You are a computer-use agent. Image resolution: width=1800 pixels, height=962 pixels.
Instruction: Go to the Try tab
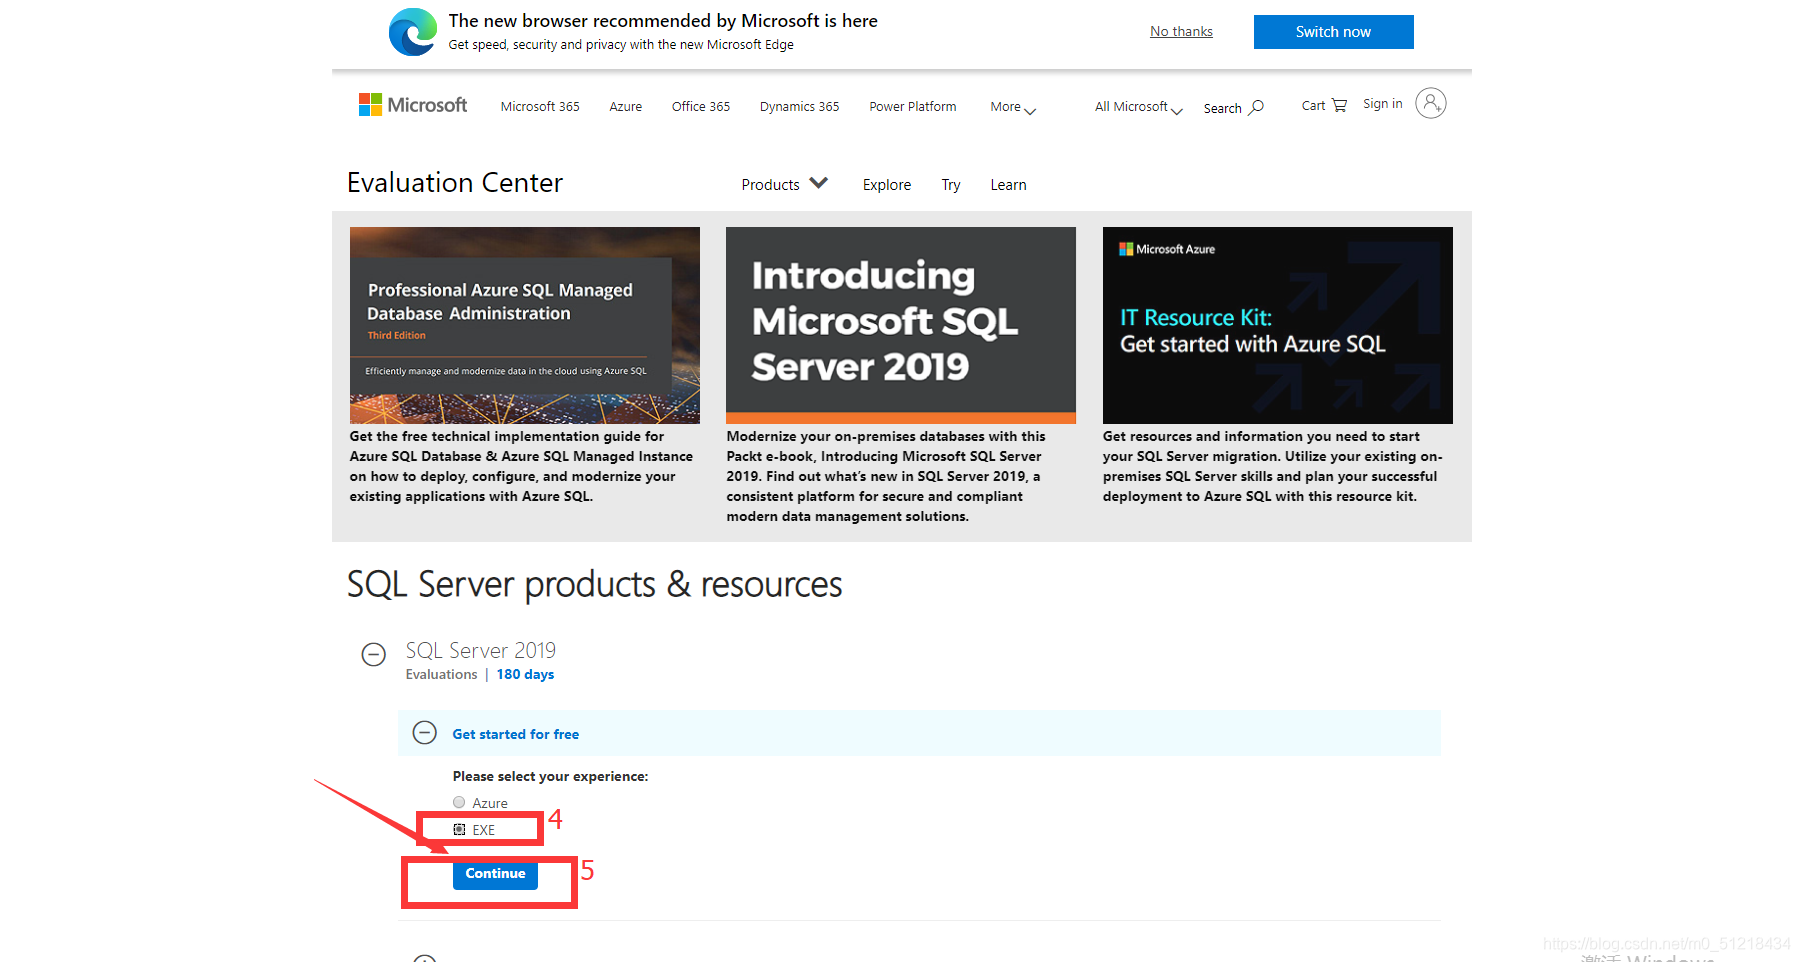pyautogui.click(x=951, y=185)
